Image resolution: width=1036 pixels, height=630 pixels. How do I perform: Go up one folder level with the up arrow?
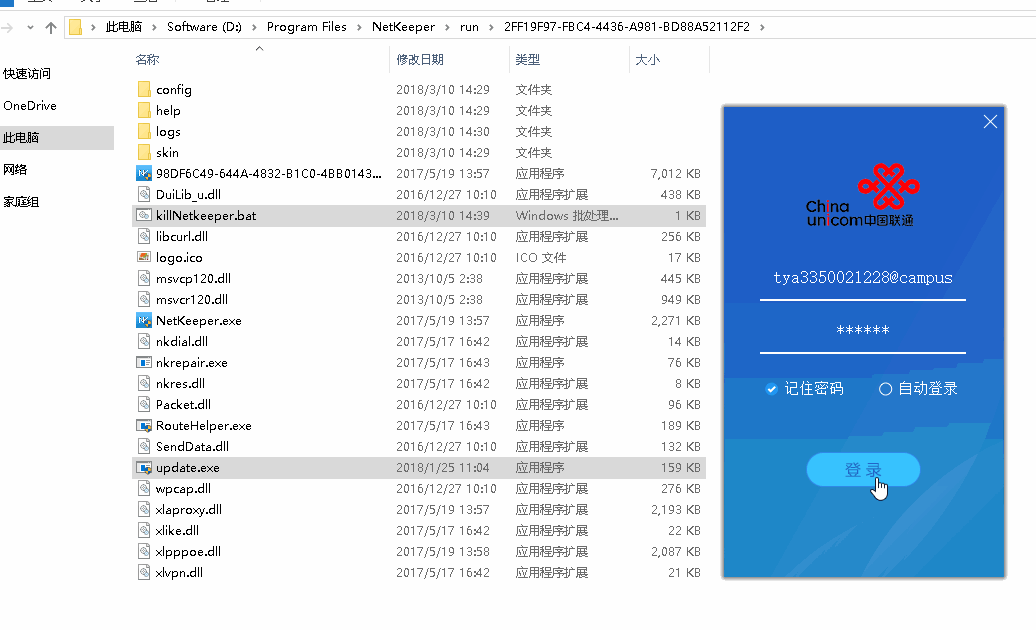point(51,27)
